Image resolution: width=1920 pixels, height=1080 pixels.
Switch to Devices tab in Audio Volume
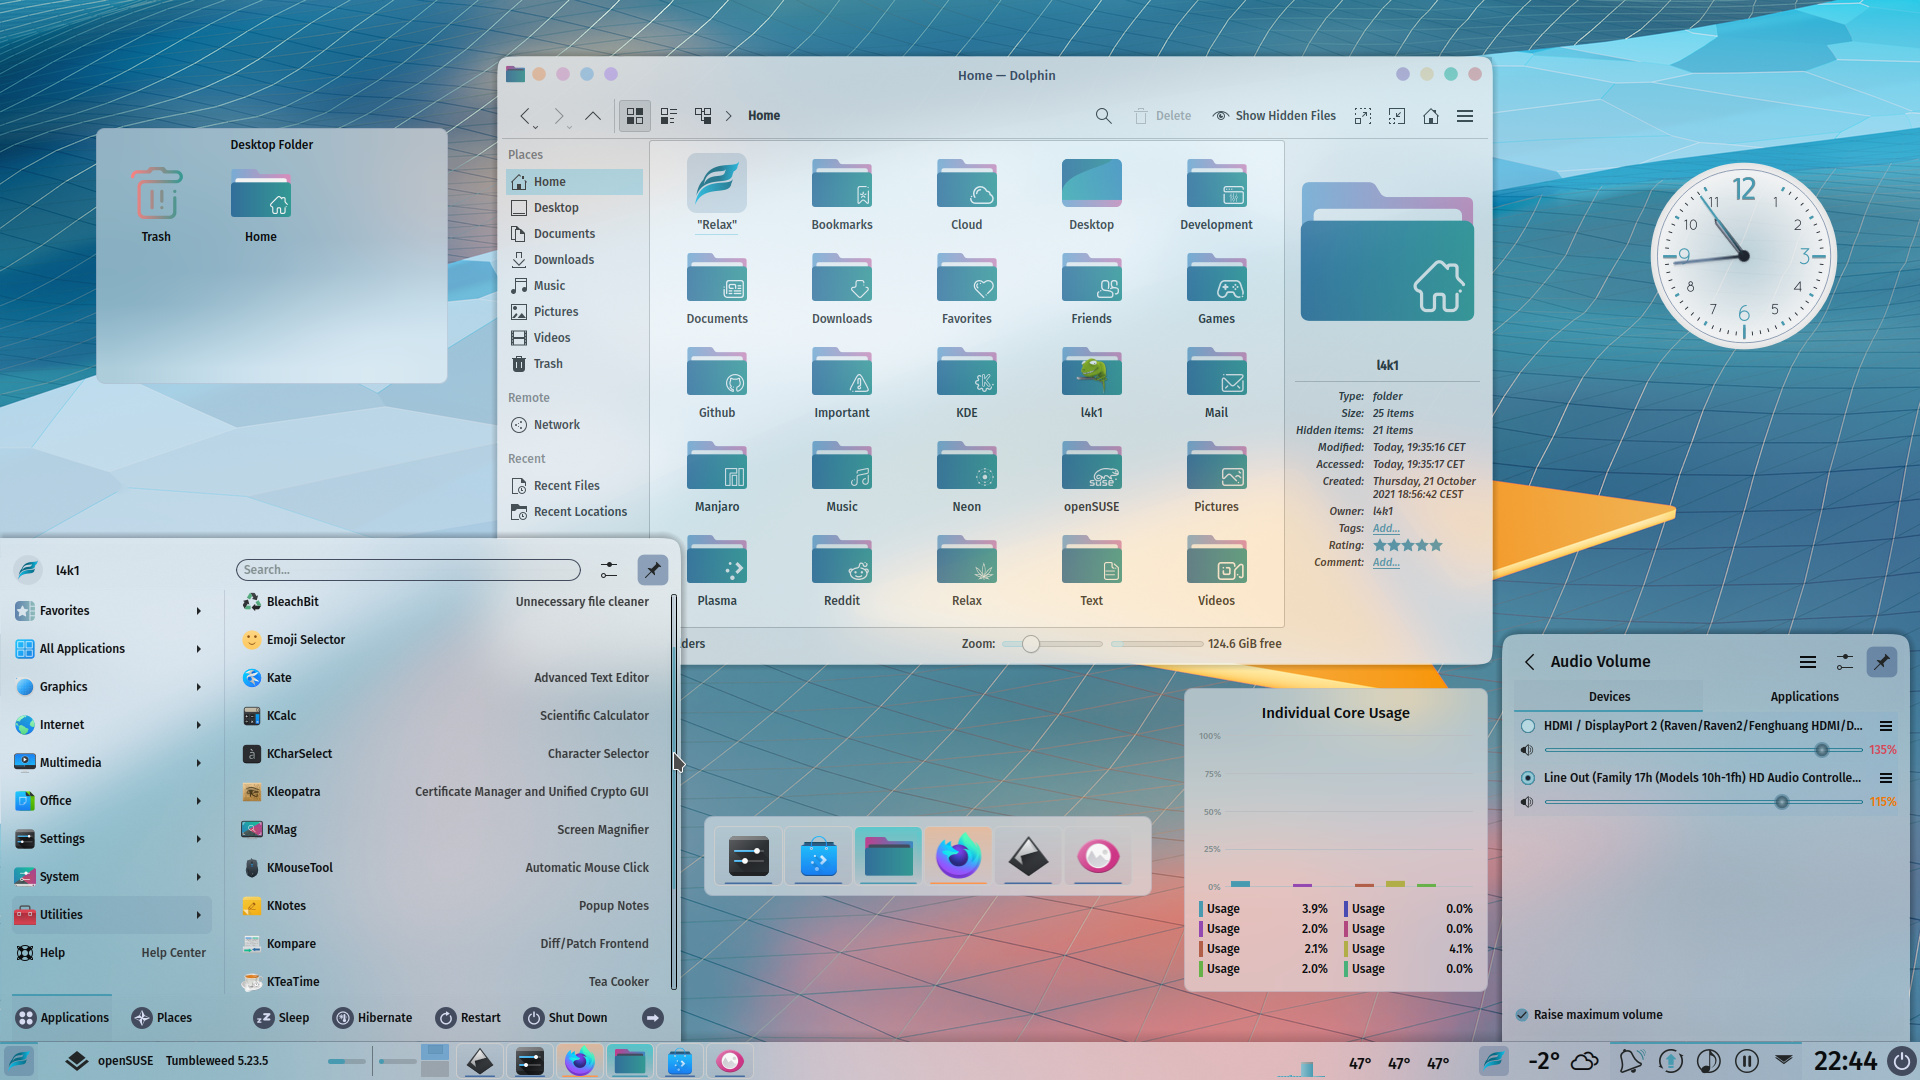(x=1609, y=697)
